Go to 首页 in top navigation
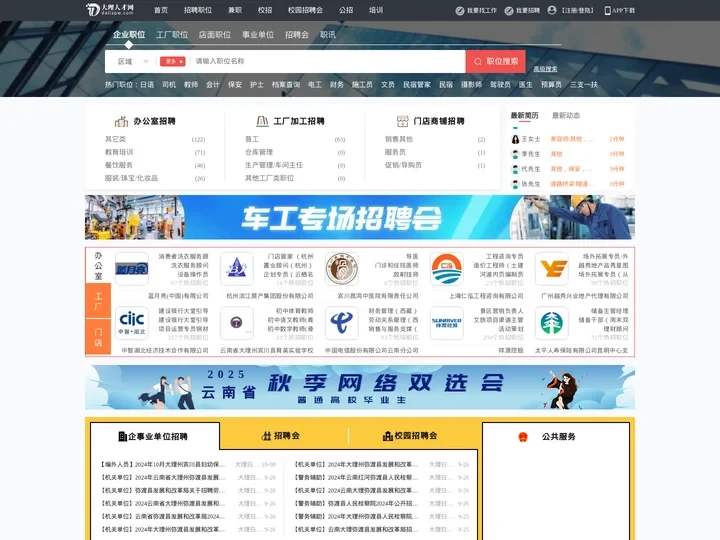The image size is (720, 540). pyautogui.click(x=161, y=10)
